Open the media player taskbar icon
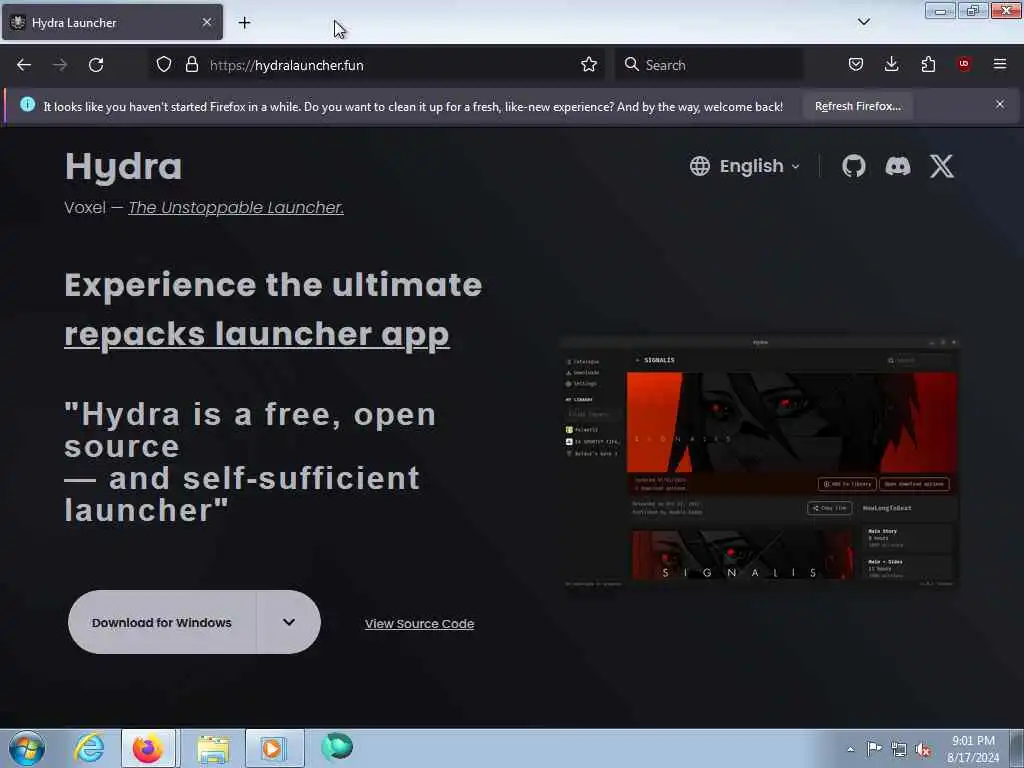Image resolution: width=1024 pixels, height=768 pixels. click(274, 748)
